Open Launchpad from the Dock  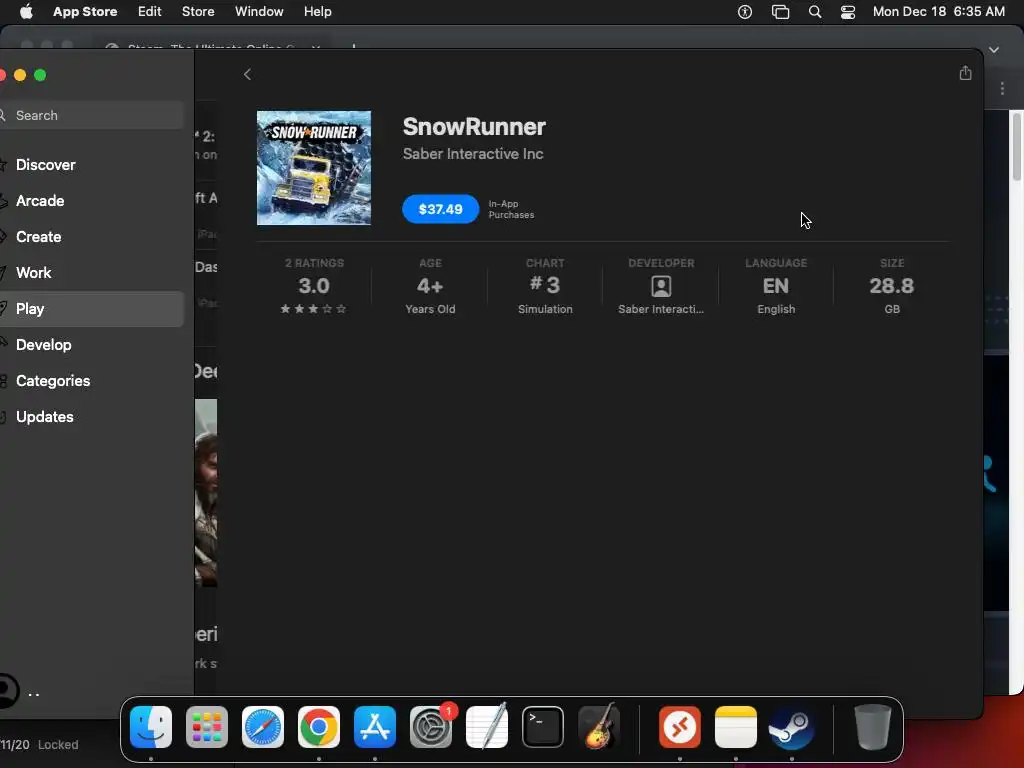coord(207,727)
